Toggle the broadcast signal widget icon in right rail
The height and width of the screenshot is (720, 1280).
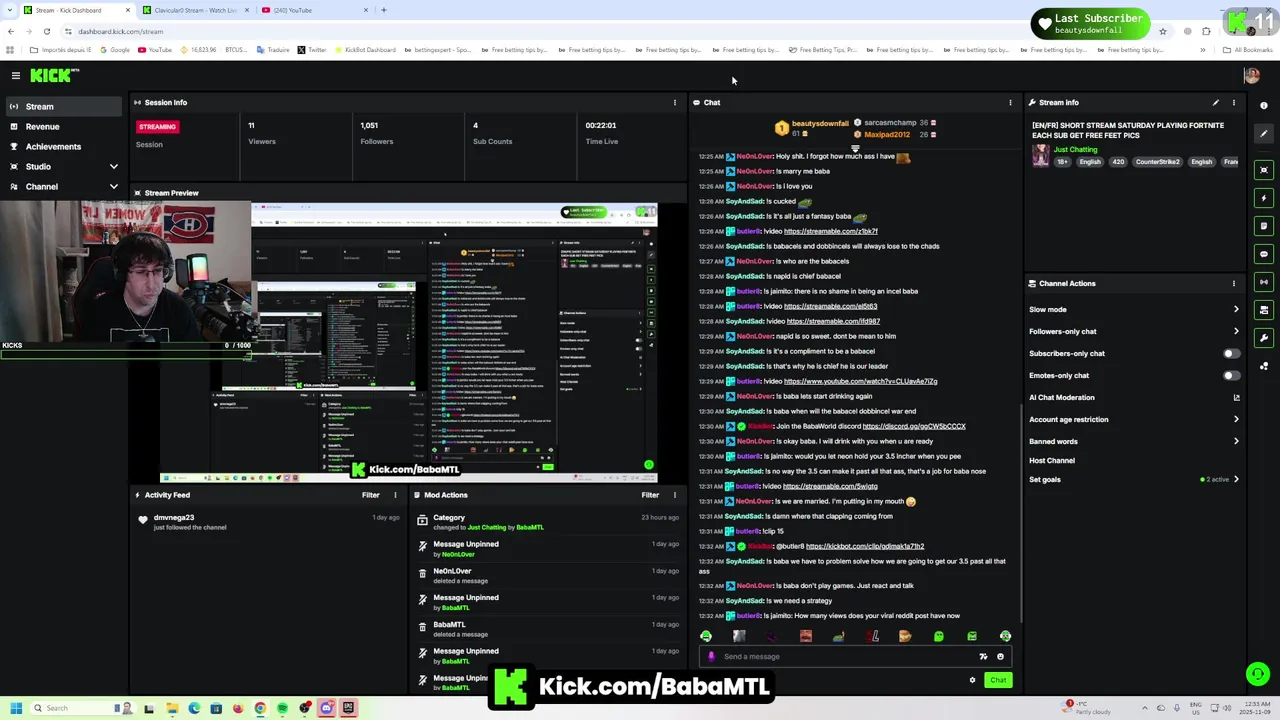[x=1264, y=282]
